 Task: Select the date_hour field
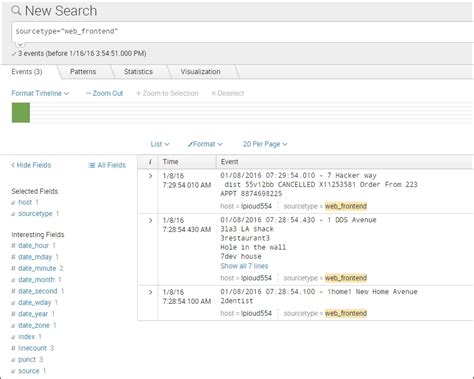tap(33, 245)
